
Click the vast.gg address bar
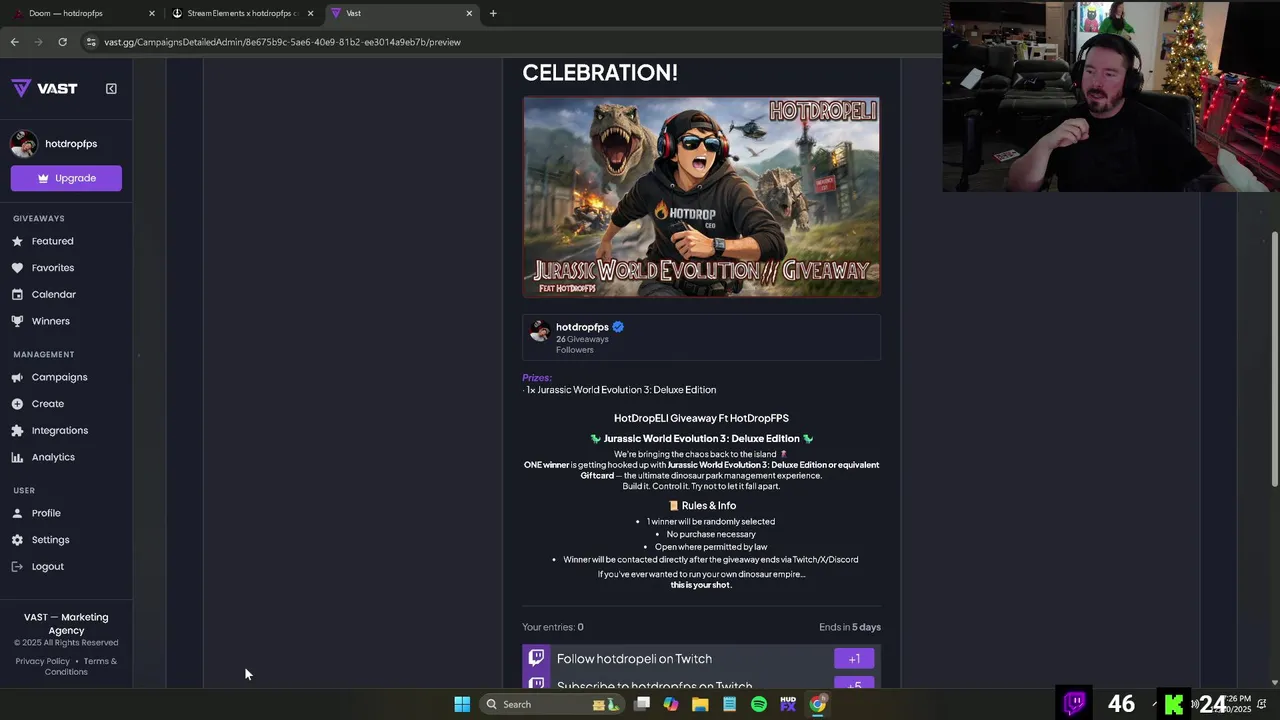pyautogui.click(x=510, y=42)
